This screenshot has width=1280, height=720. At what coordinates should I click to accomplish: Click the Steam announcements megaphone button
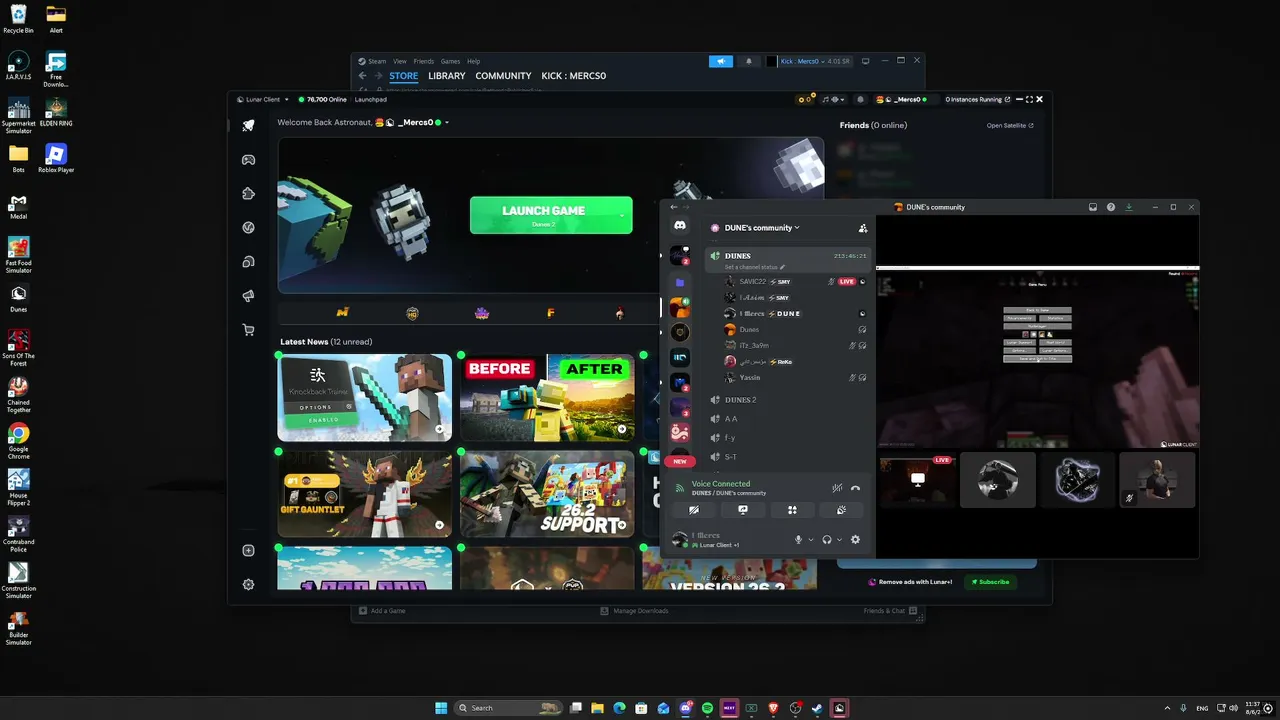coord(721,61)
